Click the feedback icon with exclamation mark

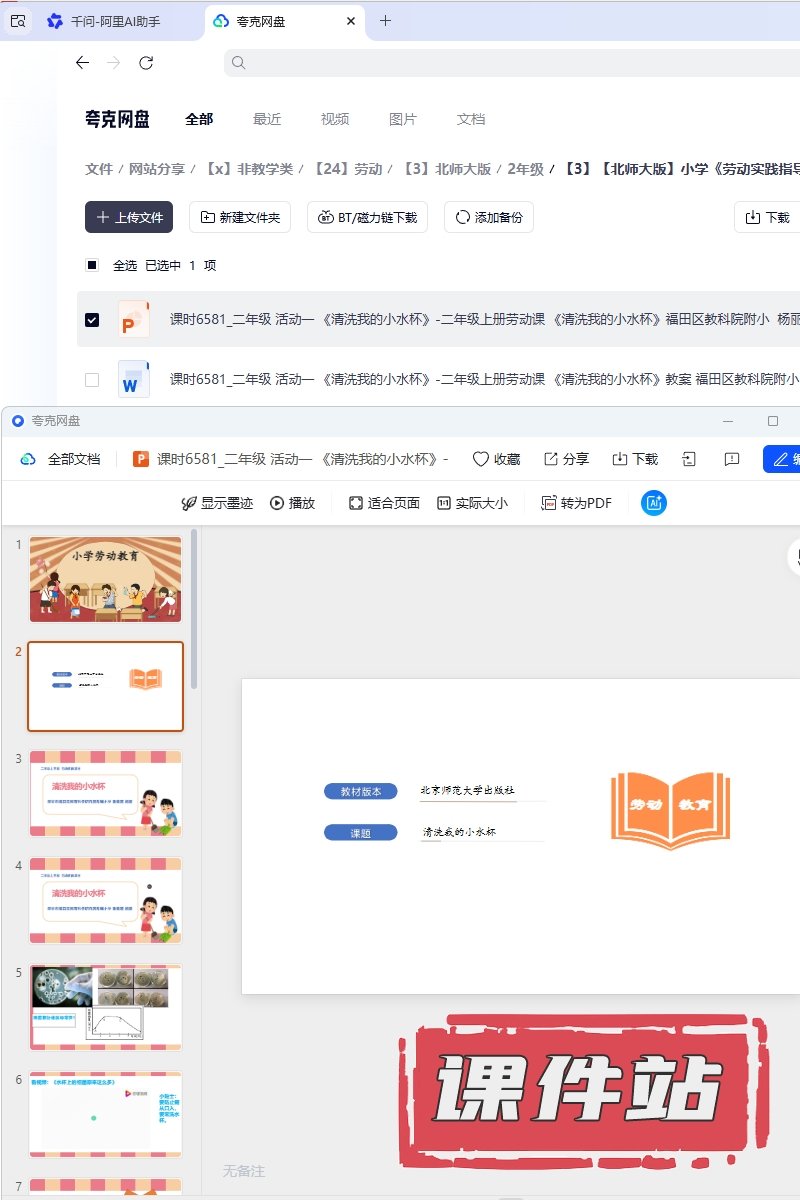pyautogui.click(x=732, y=459)
